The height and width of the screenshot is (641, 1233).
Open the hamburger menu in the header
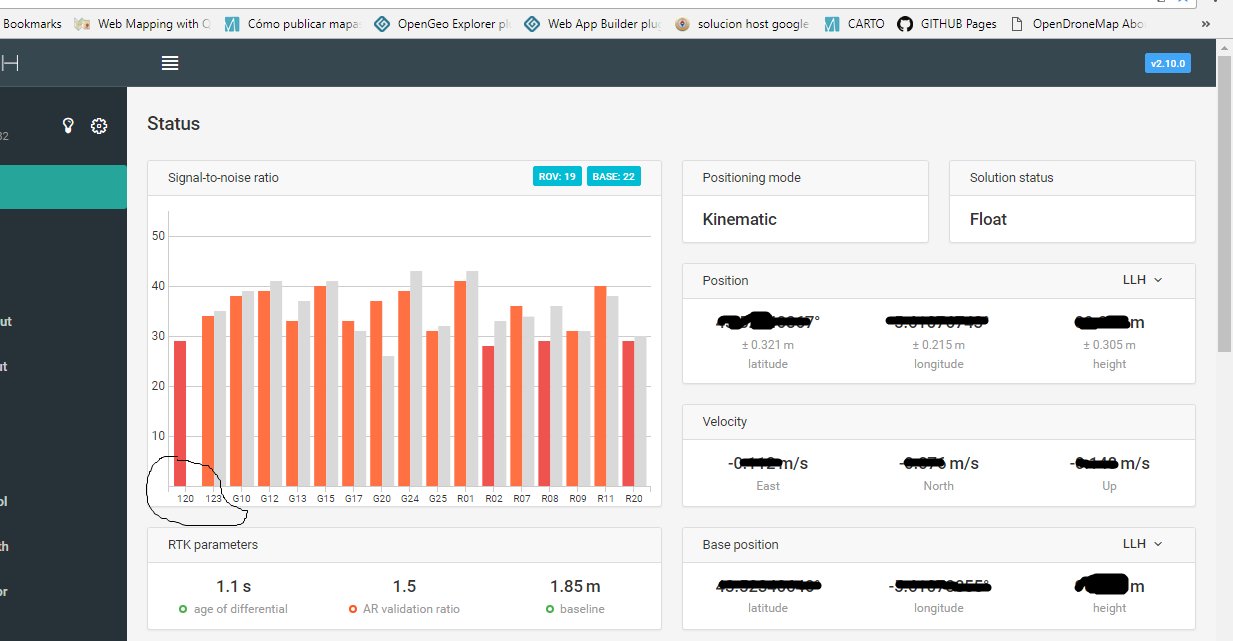pos(170,63)
